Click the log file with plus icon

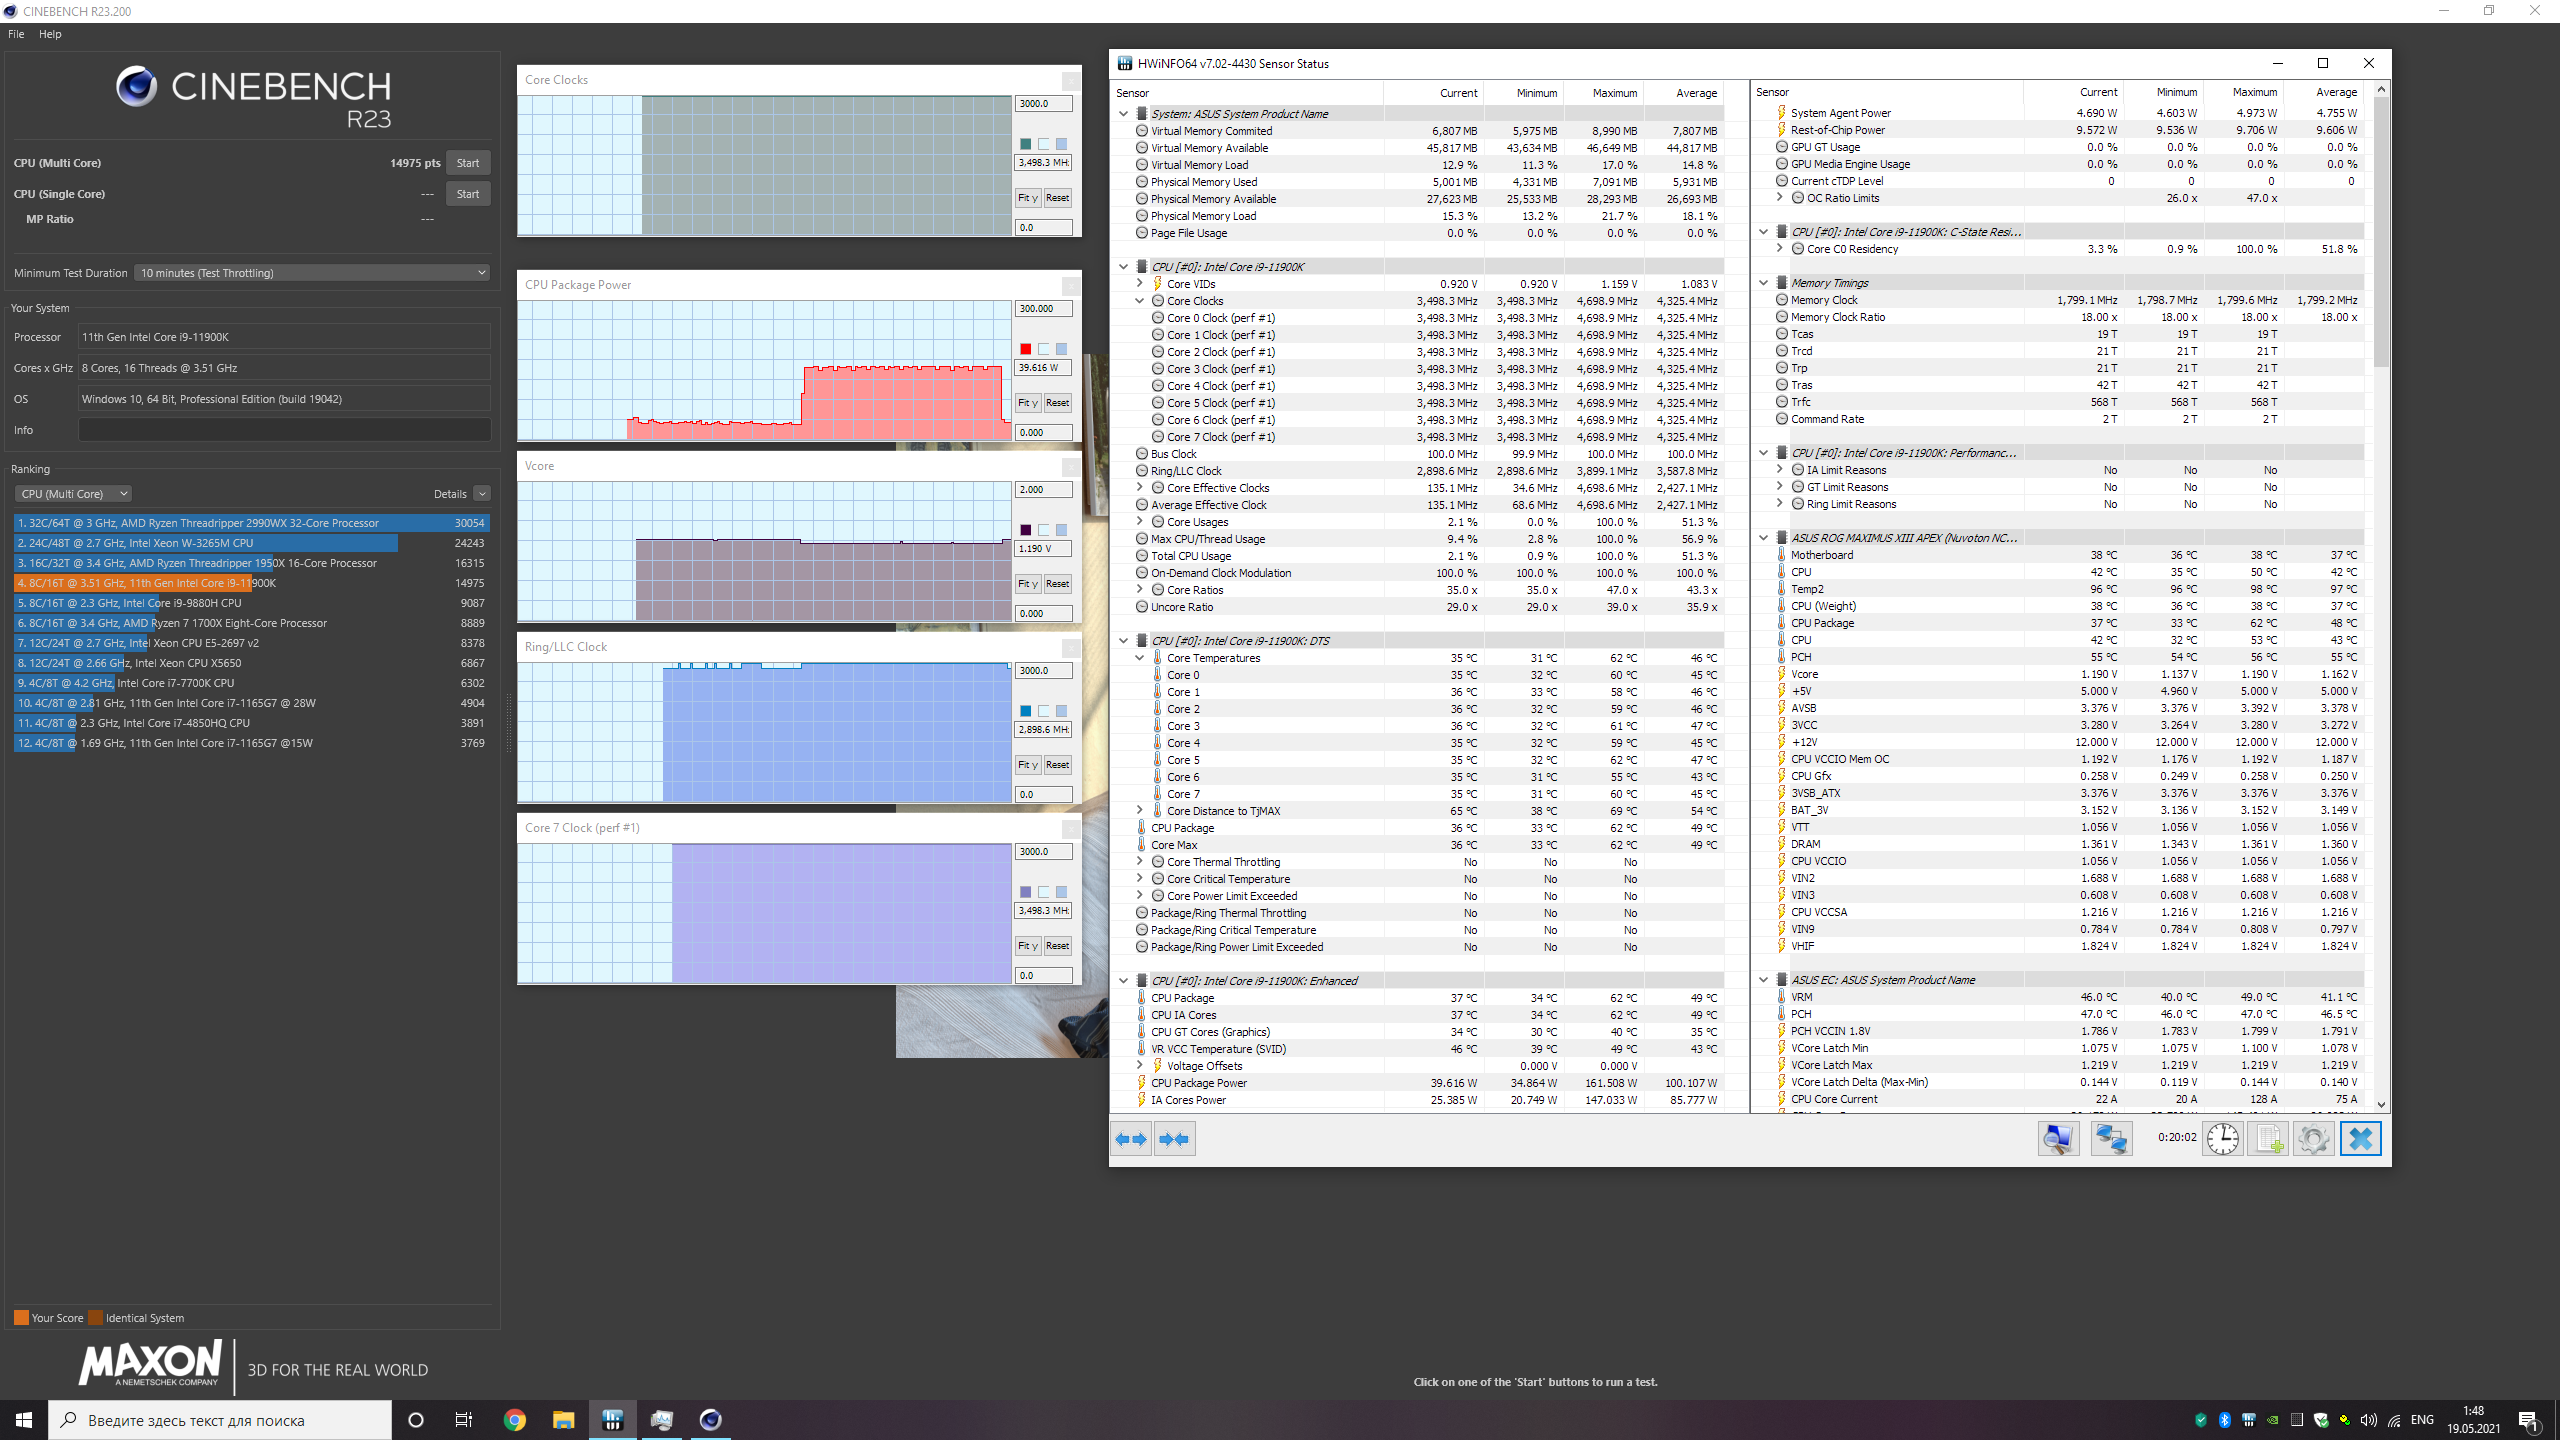tap(2268, 1139)
